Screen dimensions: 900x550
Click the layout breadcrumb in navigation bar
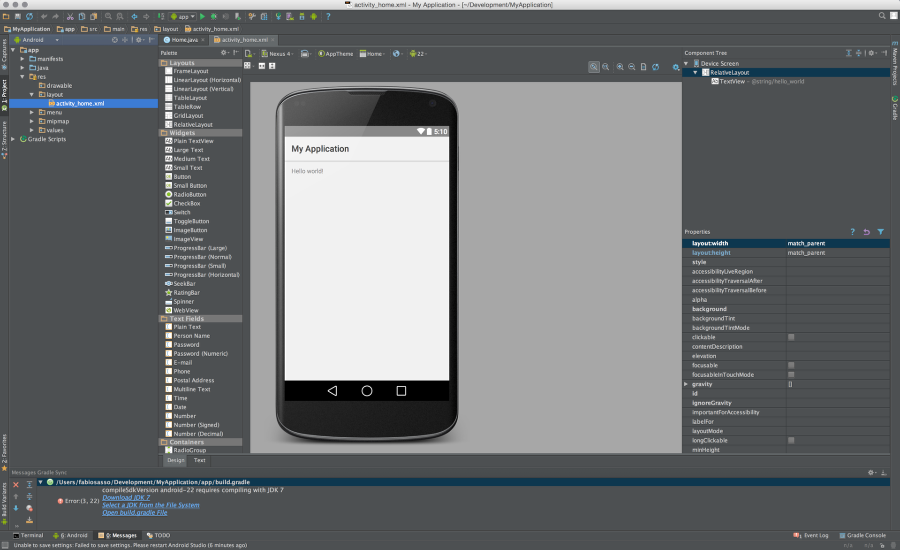click(x=166, y=29)
